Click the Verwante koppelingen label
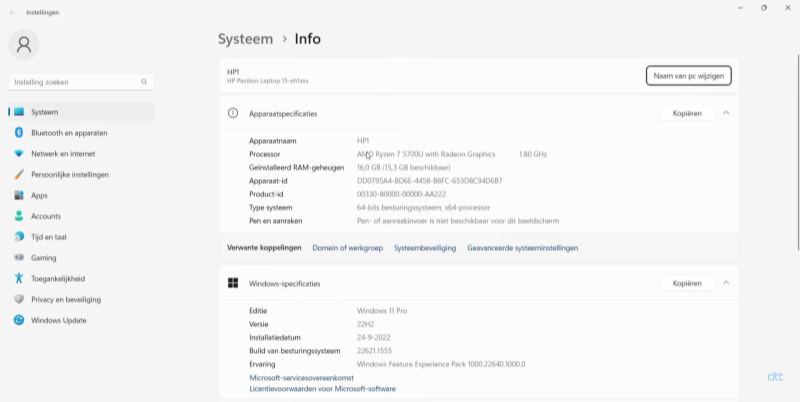 pyautogui.click(x=264, y=248)
